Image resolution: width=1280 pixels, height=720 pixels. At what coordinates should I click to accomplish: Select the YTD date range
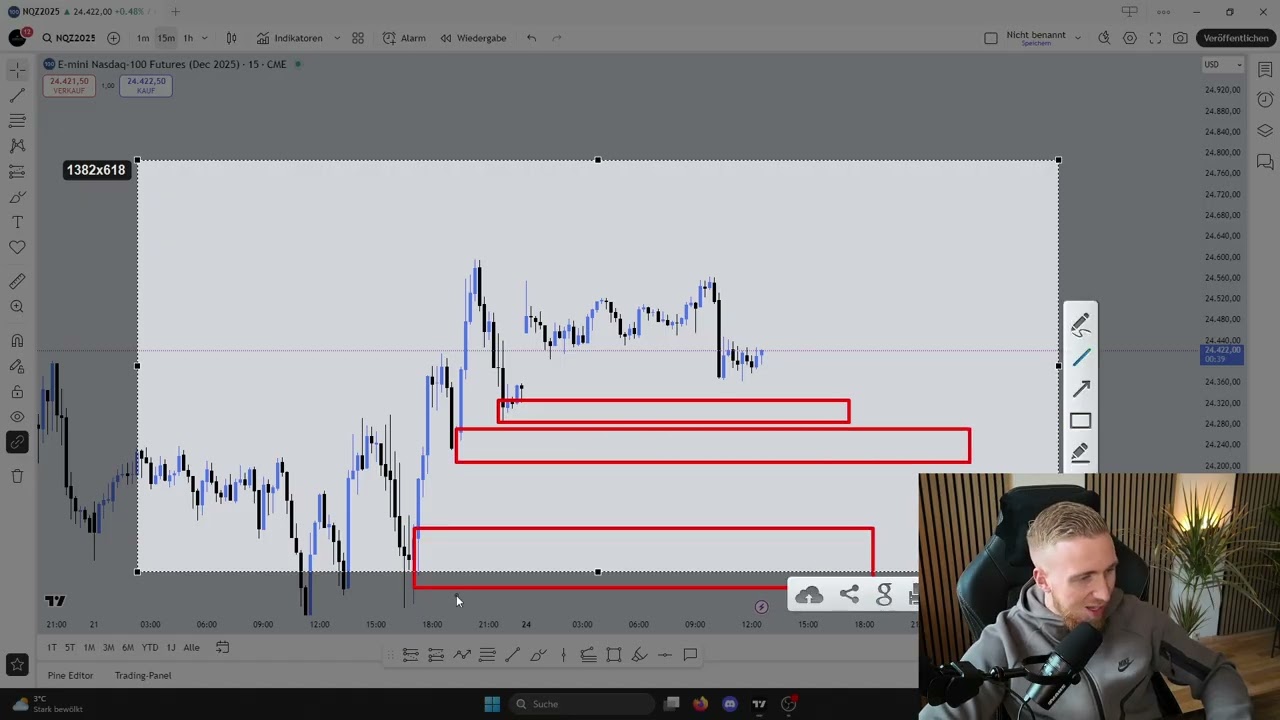(150, 648)
